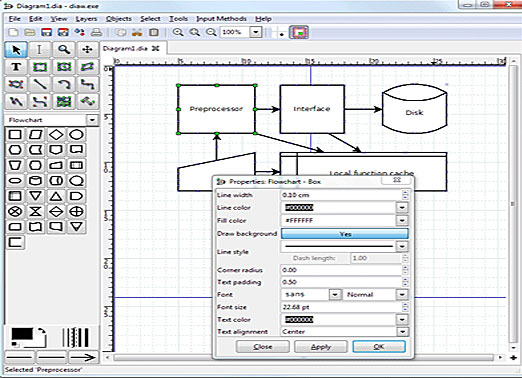Screen dimensions: 522x378
Task: Select the Scroll around diagram tool
Action: click(87, 50)
